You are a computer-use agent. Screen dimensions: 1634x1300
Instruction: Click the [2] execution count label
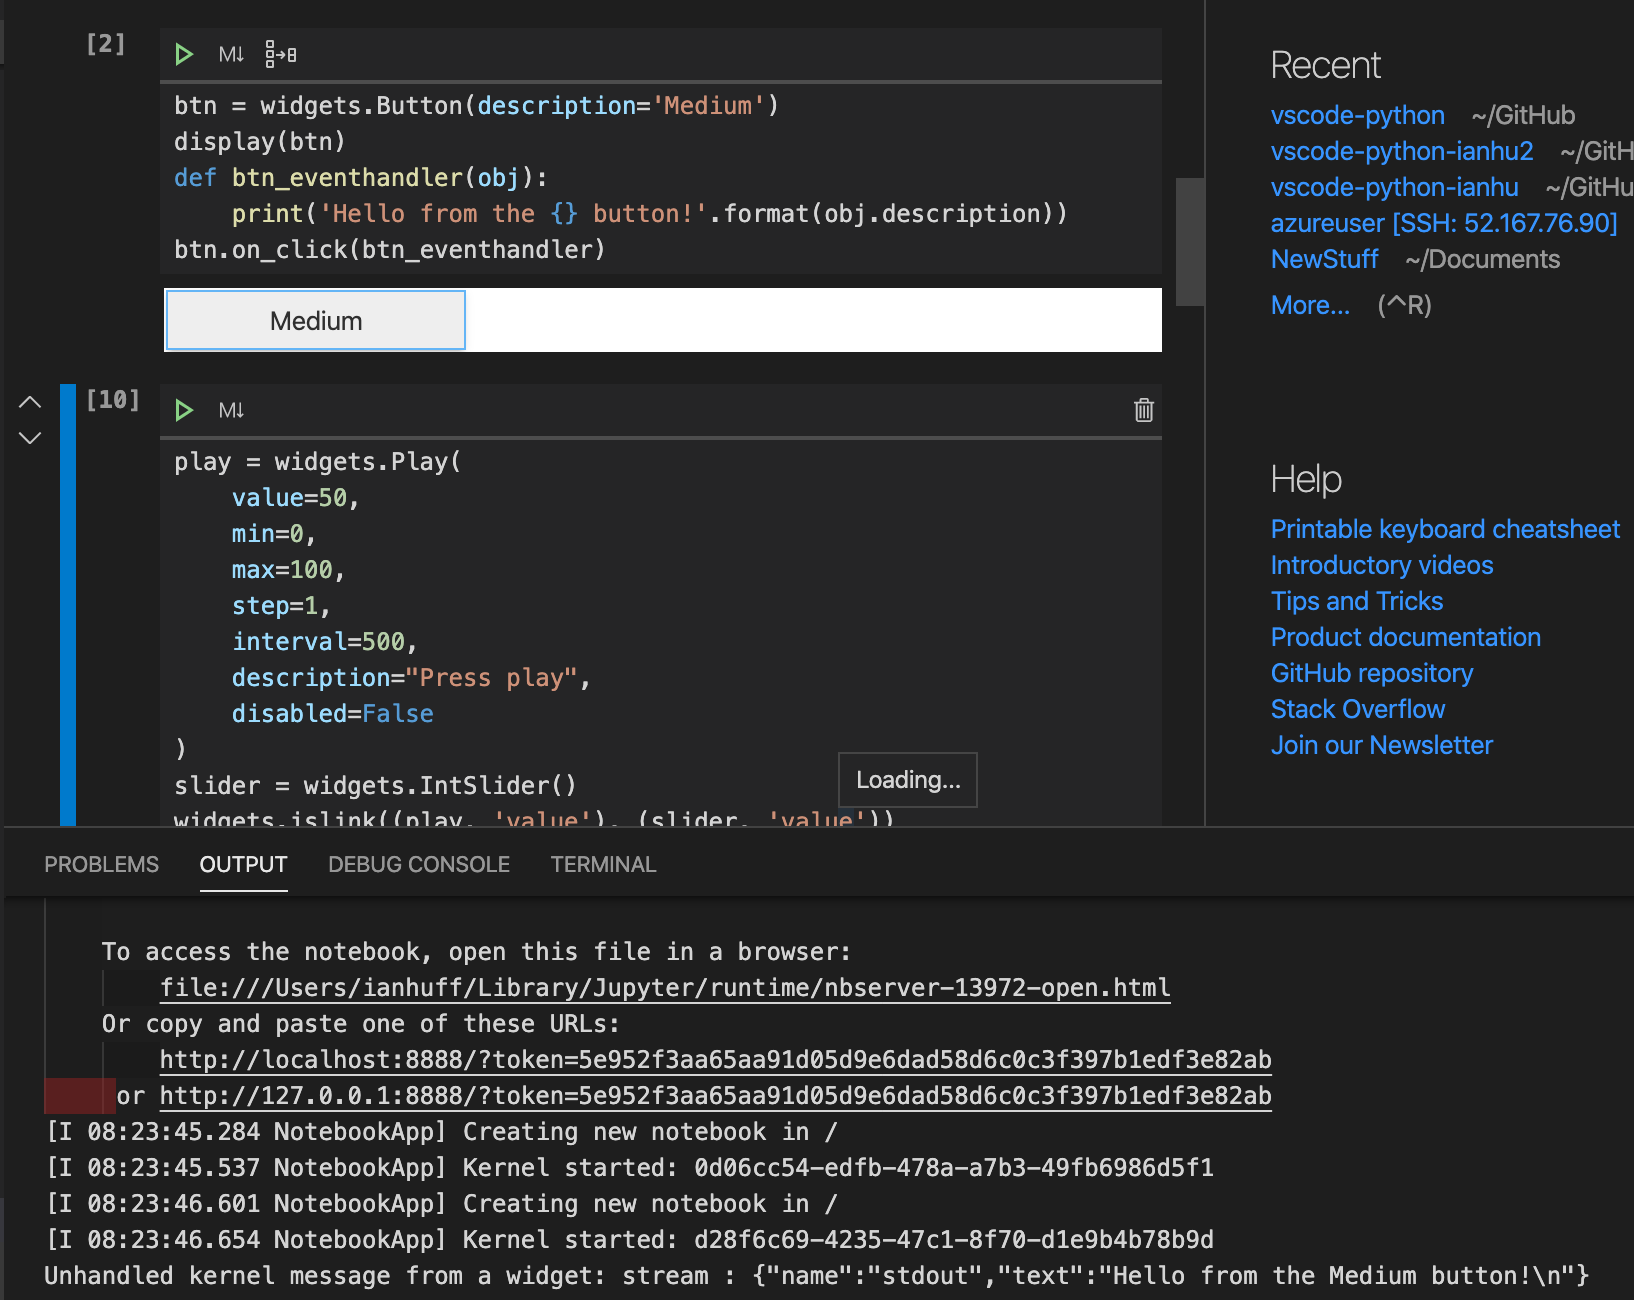[x=105, y=44]
